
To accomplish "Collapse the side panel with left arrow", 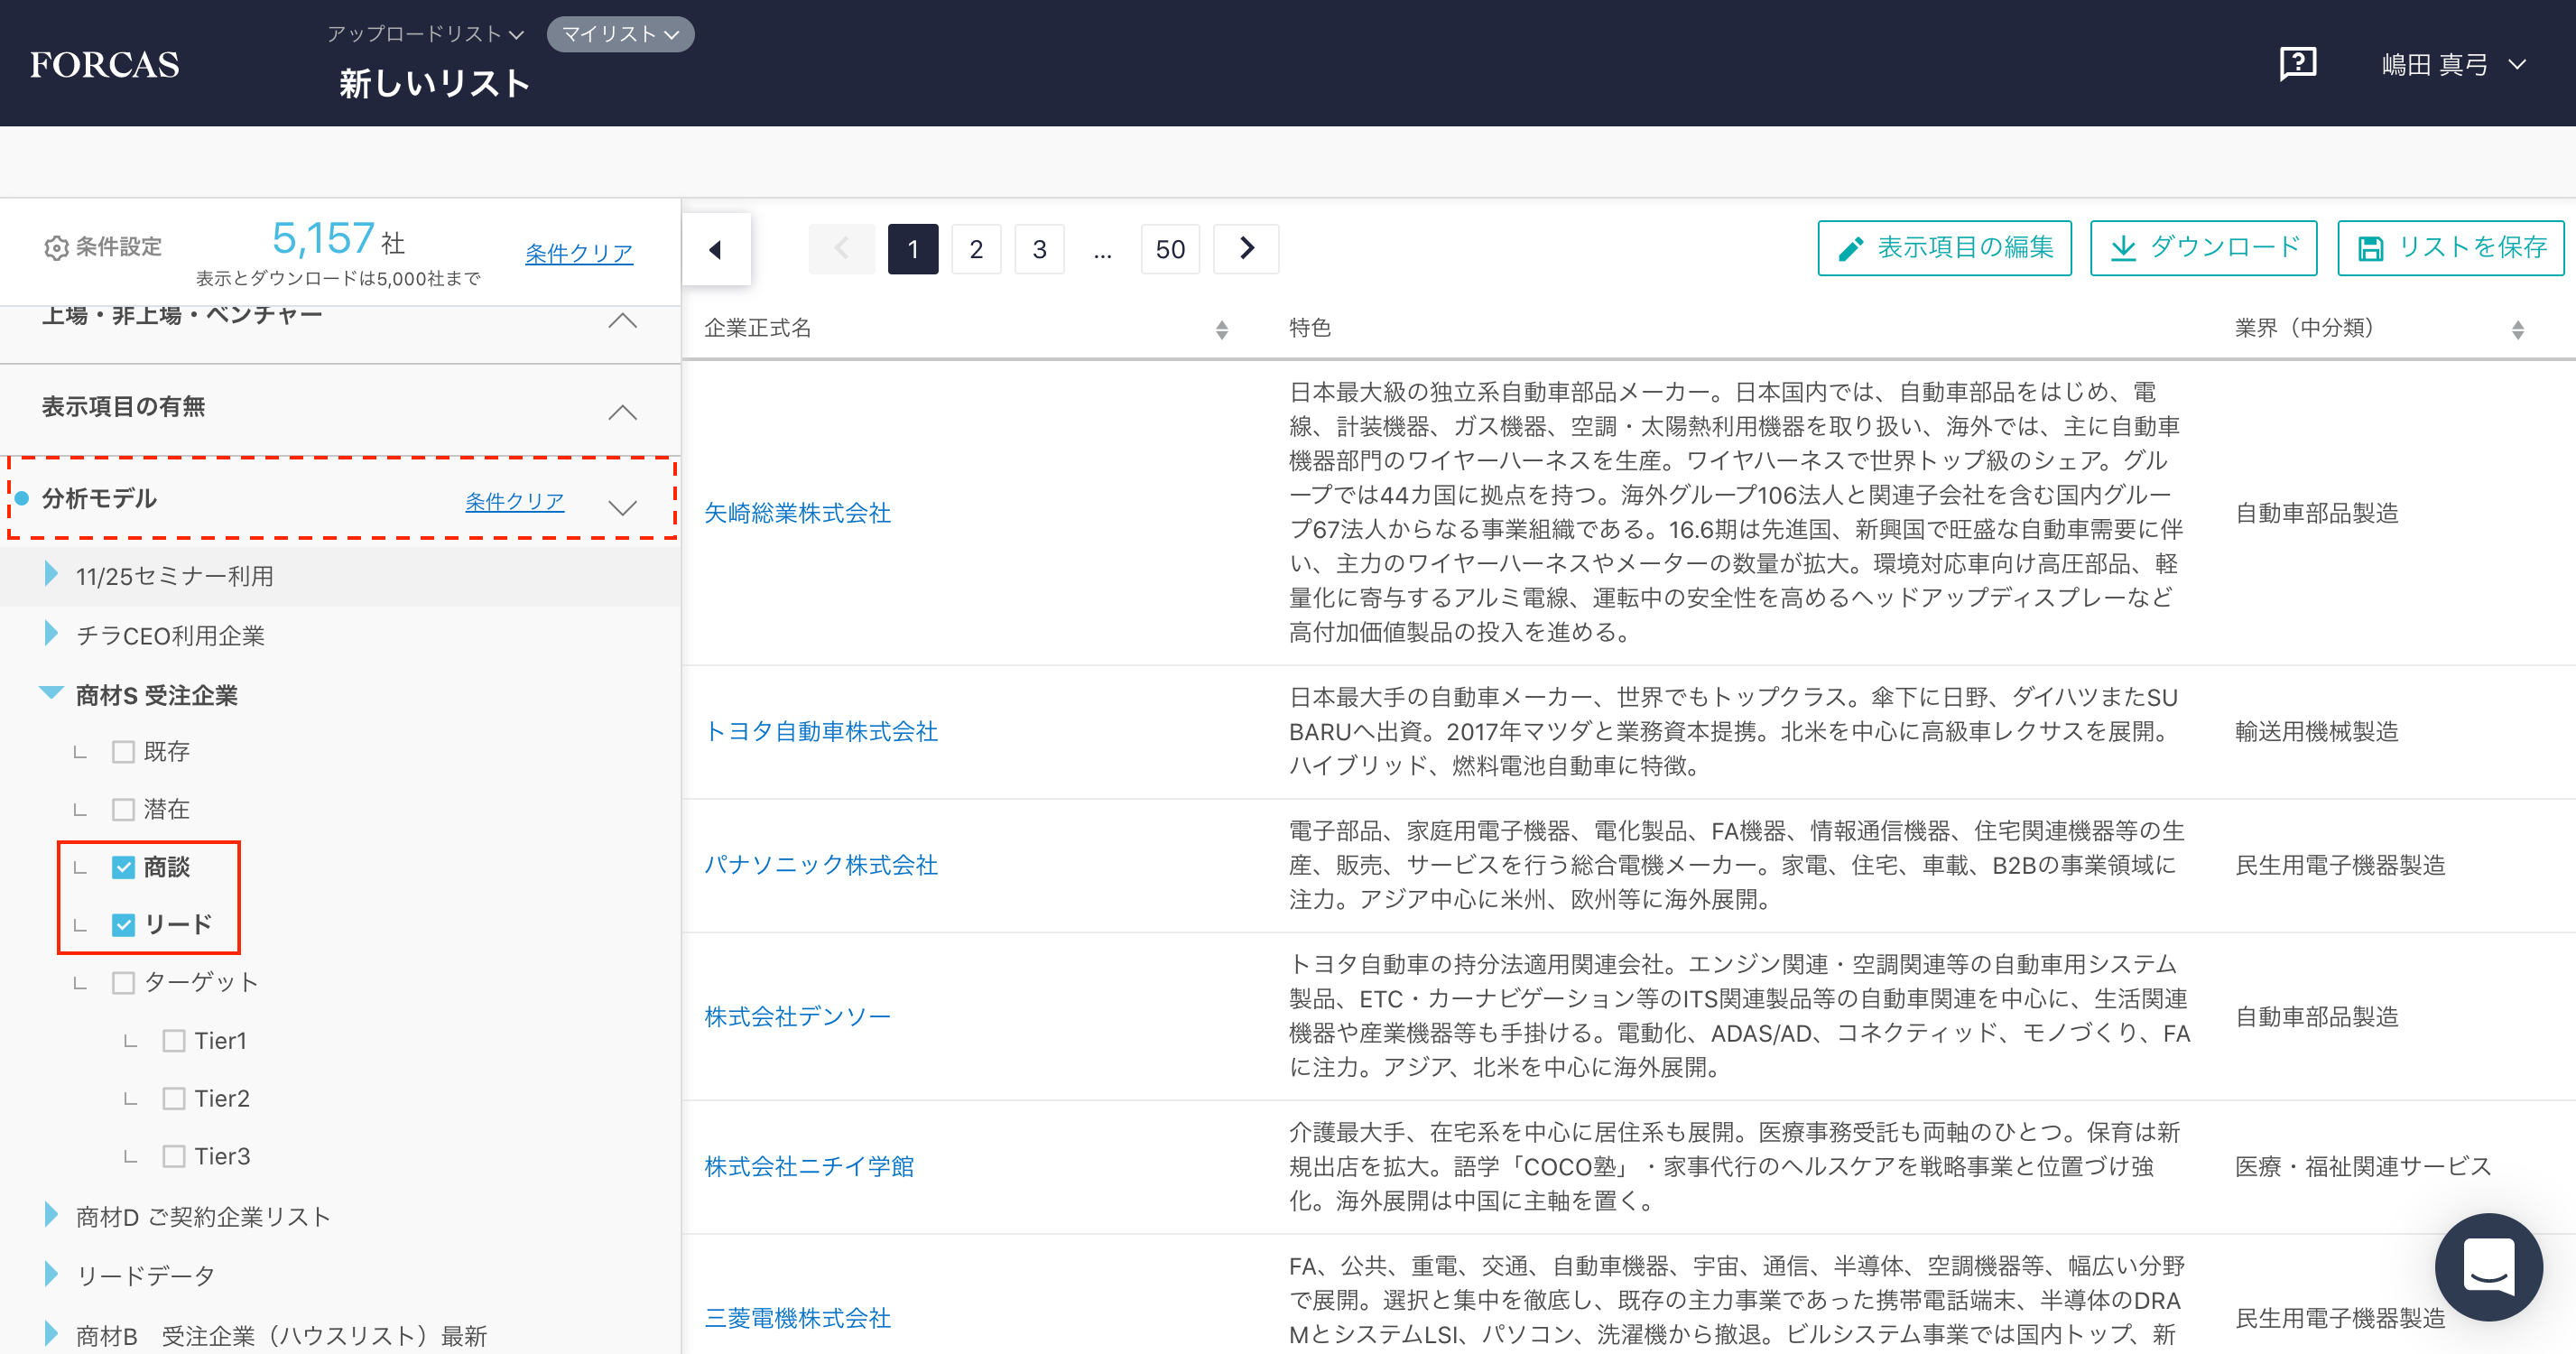I will pyautogui.click(x=716, y=249).
